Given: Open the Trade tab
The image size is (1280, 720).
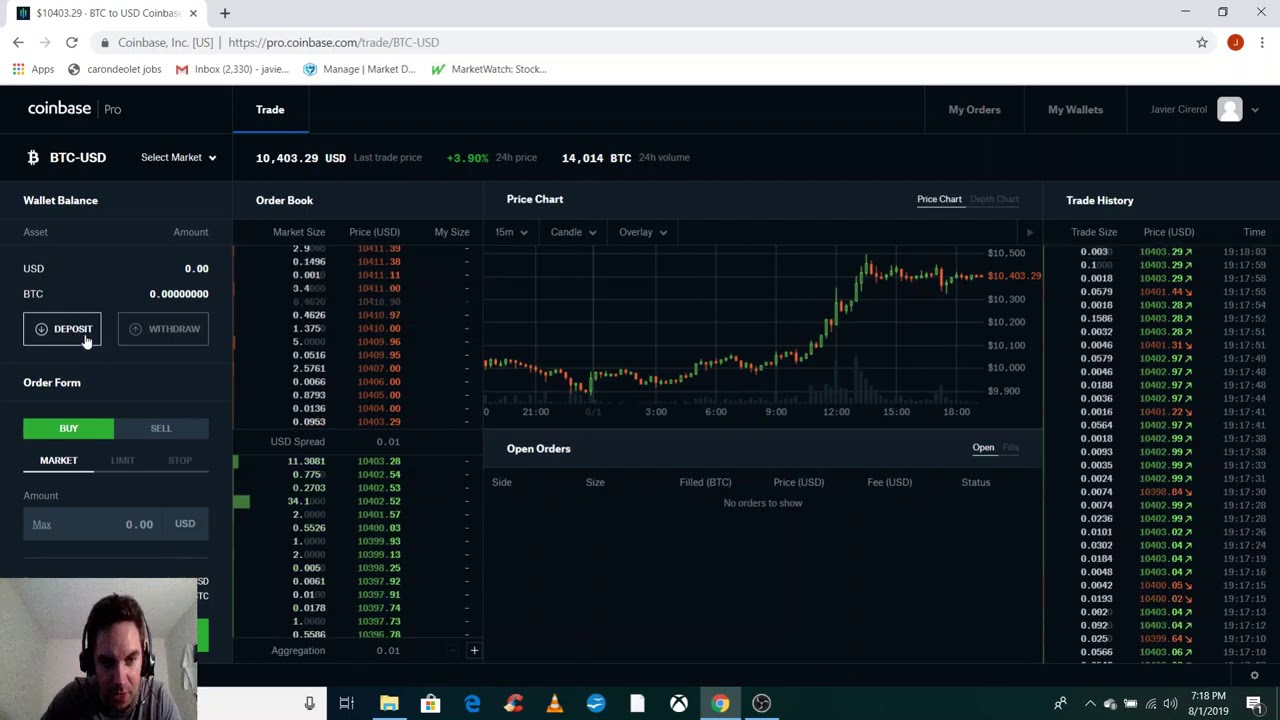Looking at the screenshot, I should (x=270, y=110).
